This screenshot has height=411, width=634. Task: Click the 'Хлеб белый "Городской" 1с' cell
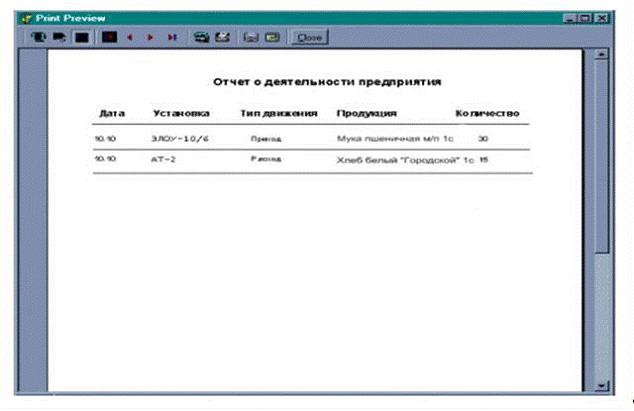[405, 160]
